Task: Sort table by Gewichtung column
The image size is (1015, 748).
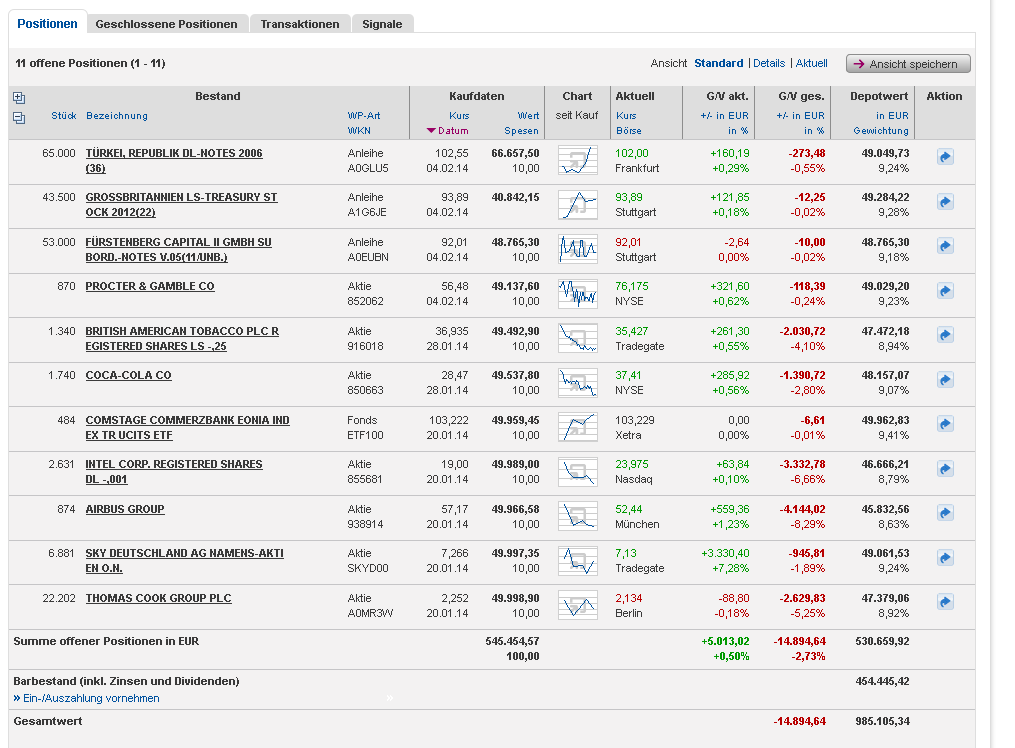Action: pyautogui.click(x=880, y=131)
